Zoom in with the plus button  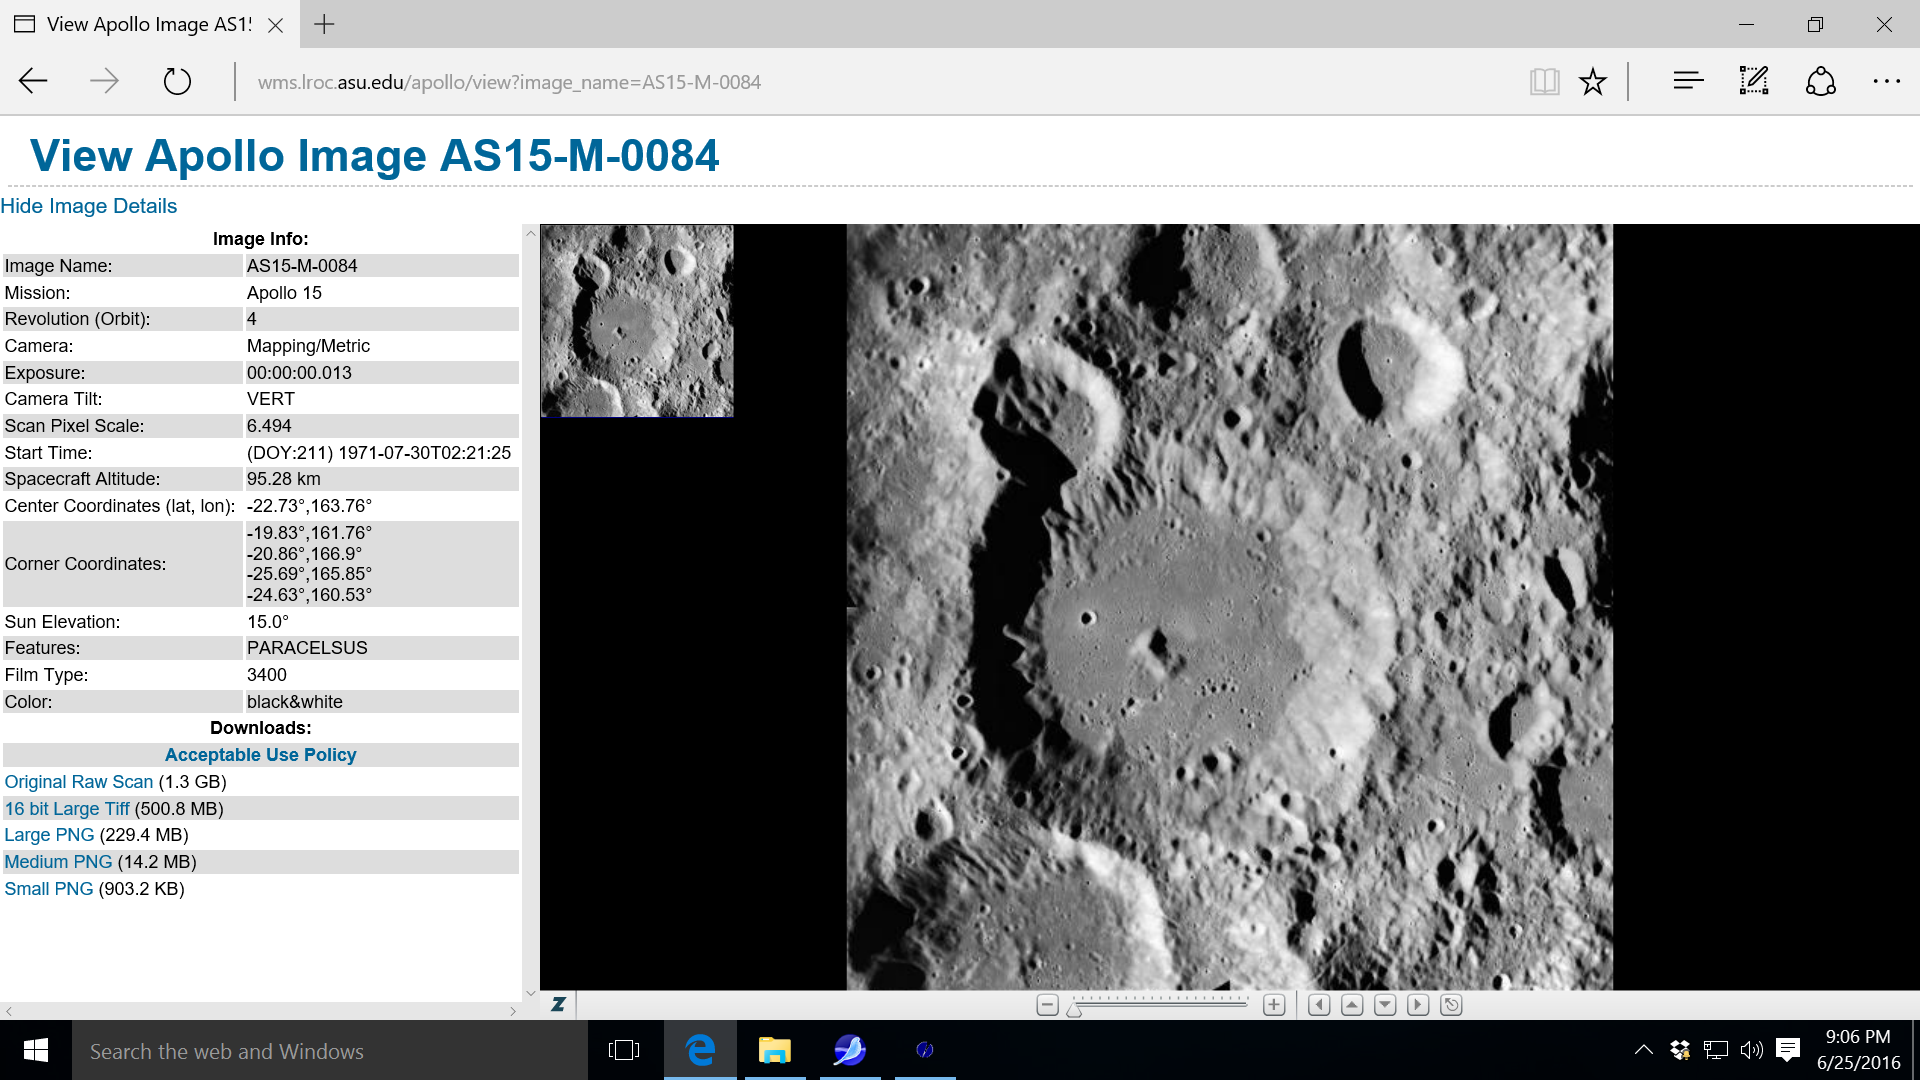coord(1274,1005)
